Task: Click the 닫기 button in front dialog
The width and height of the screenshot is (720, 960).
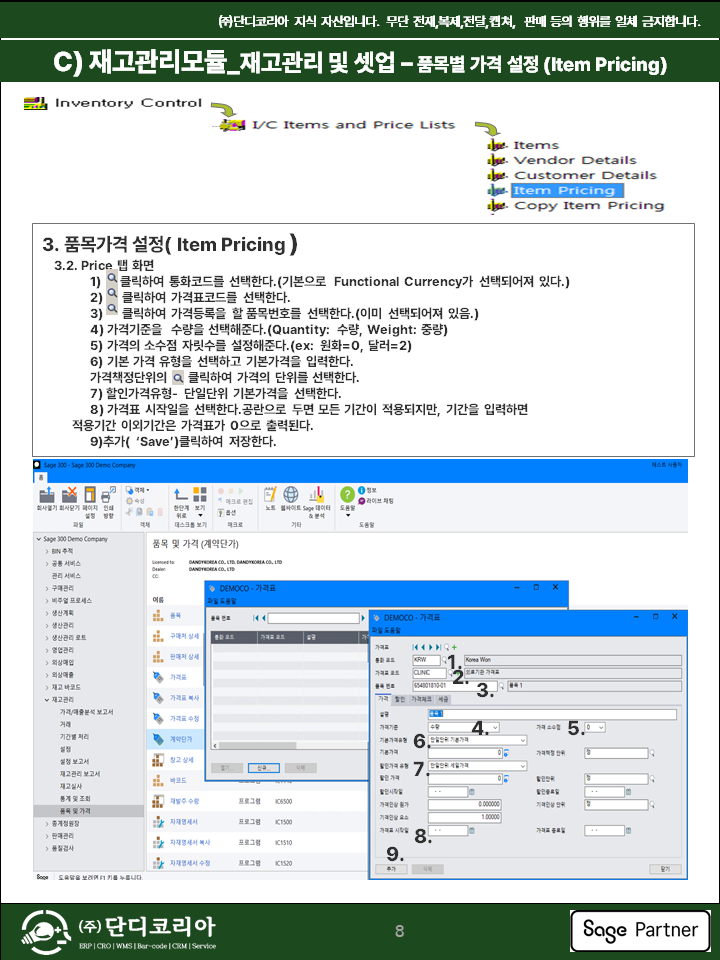Action: 666,869
